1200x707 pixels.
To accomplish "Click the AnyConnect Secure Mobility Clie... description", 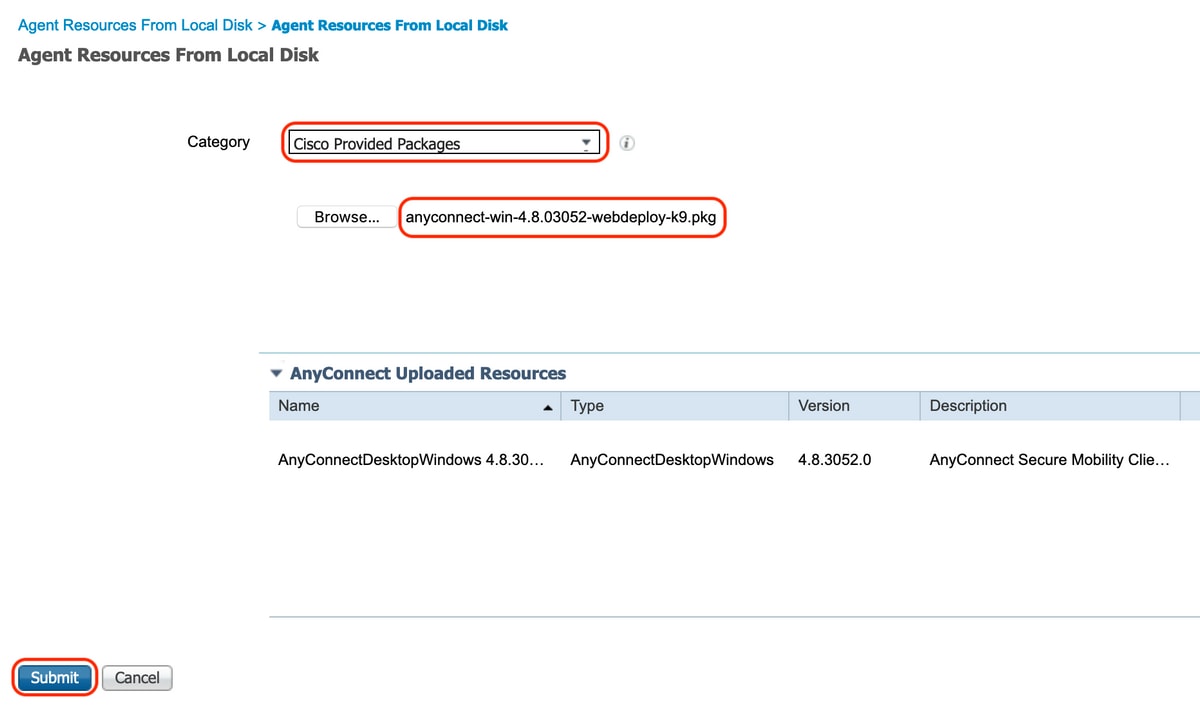I will 1049,460.
